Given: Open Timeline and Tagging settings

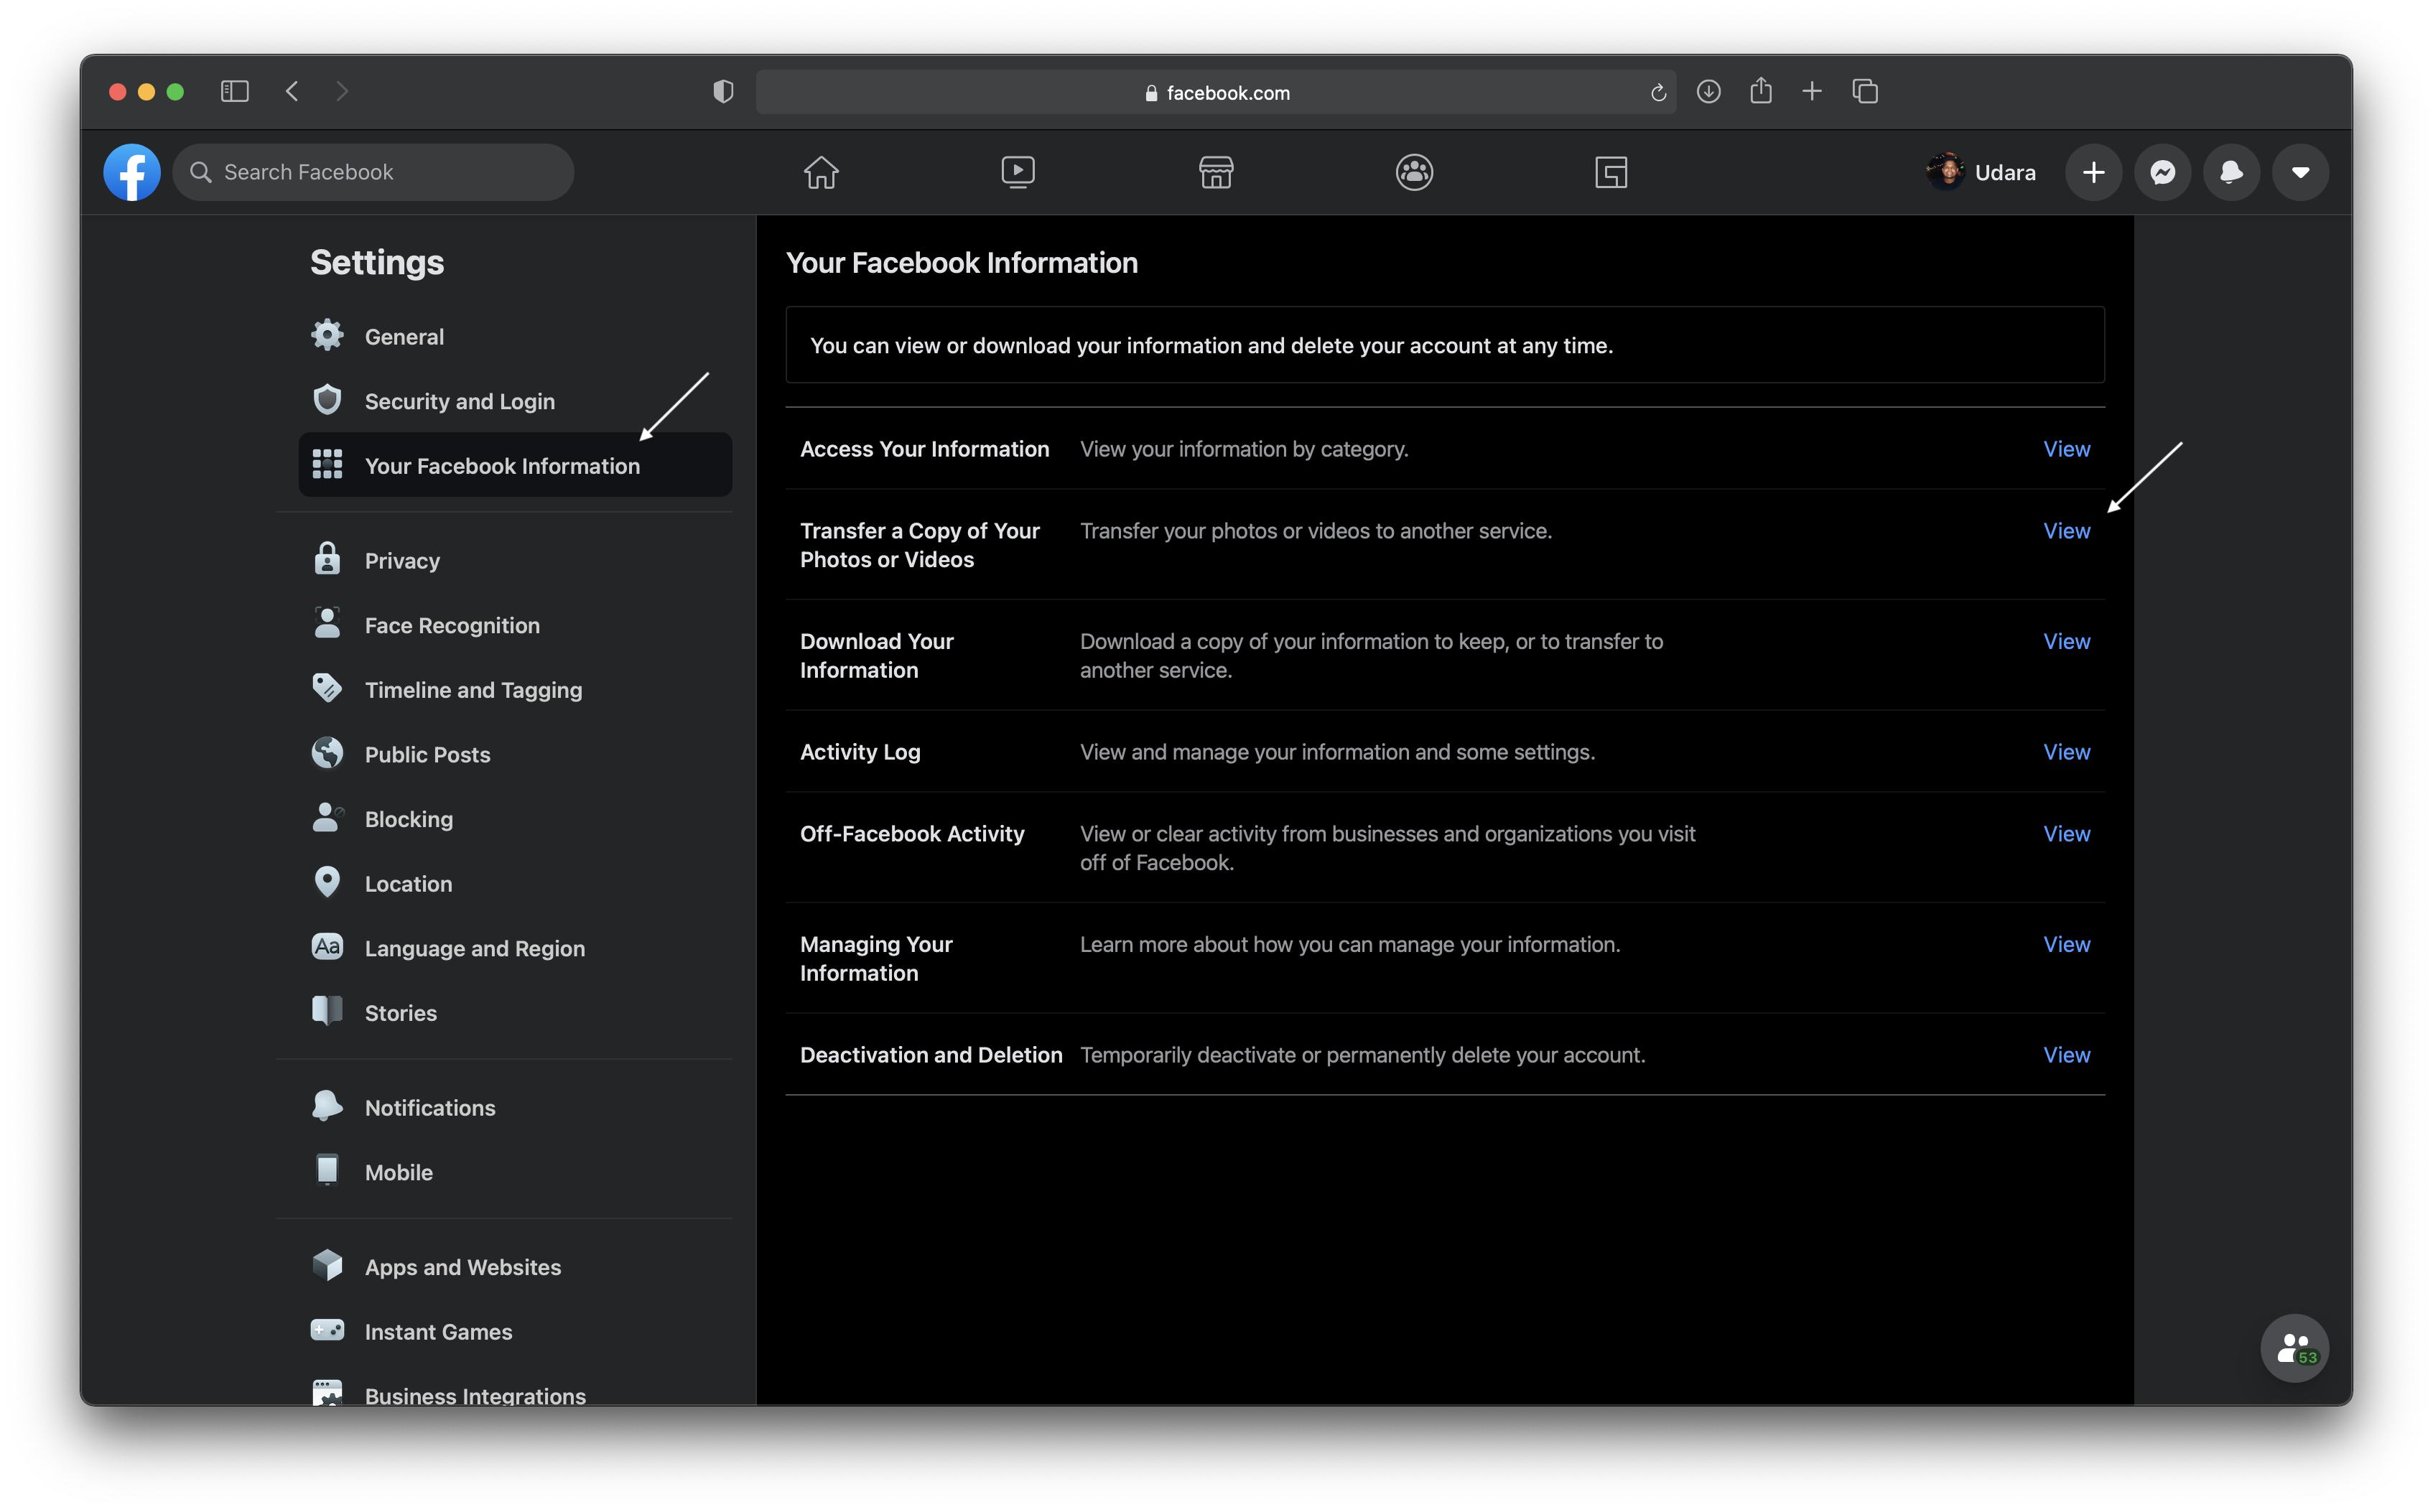Looking at the screenshot, I should 515,690.
